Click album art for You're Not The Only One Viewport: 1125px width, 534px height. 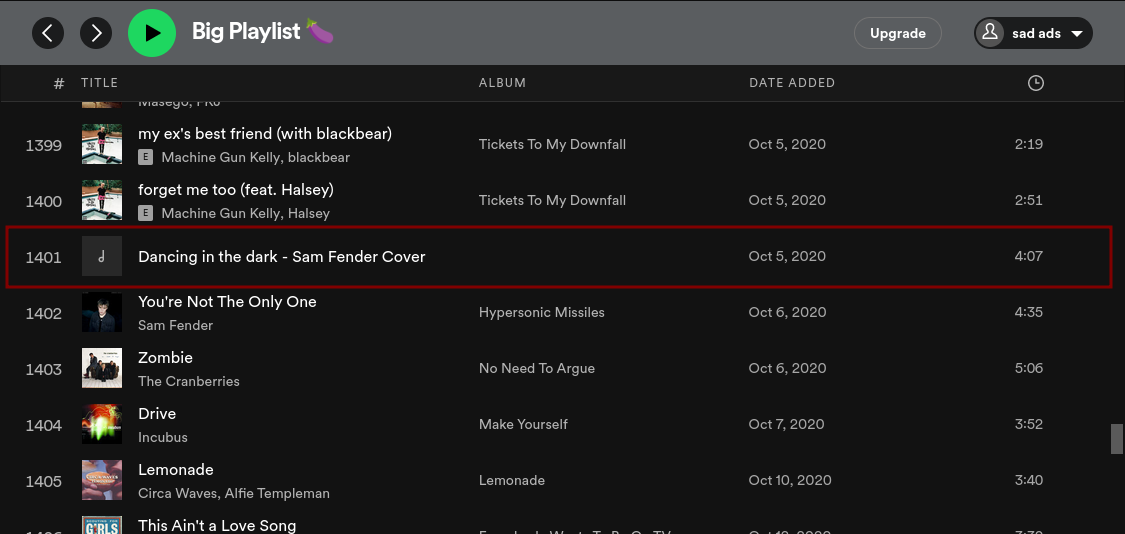click(x=102, y=312)
